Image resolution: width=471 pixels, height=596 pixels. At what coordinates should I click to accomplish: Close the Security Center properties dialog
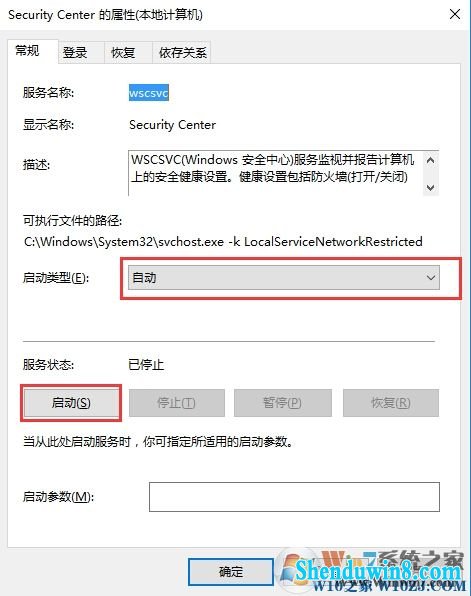click(455, 14)
